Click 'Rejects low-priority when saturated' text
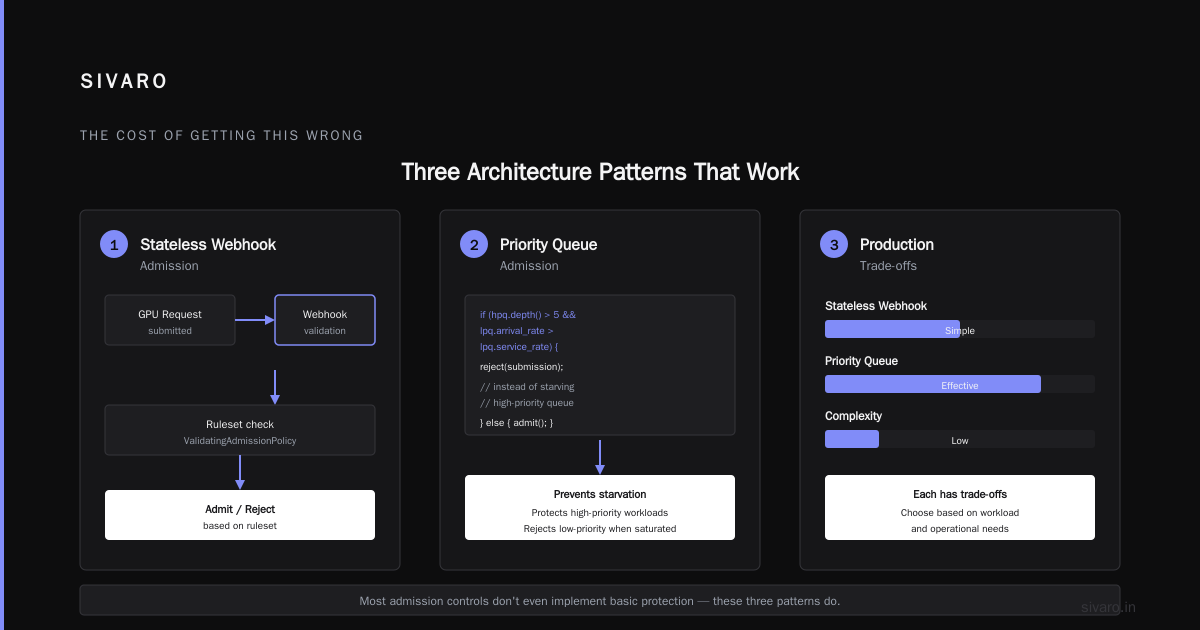 tap(600, 528)
